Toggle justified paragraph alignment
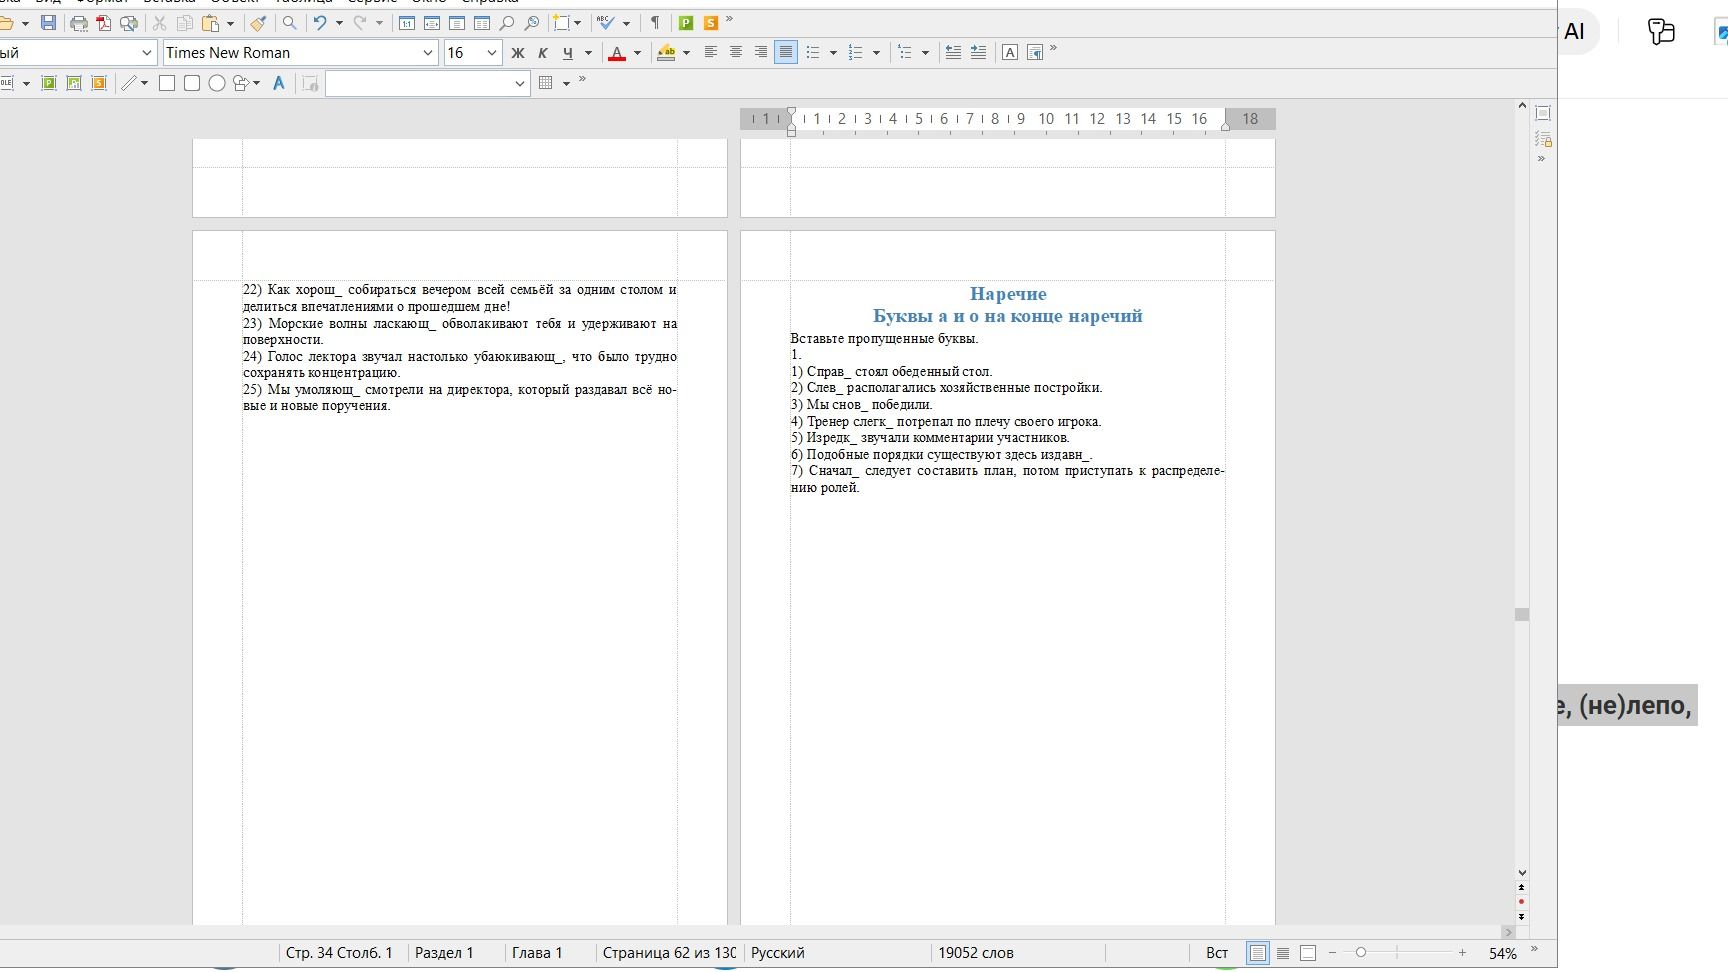 point(786,53)
